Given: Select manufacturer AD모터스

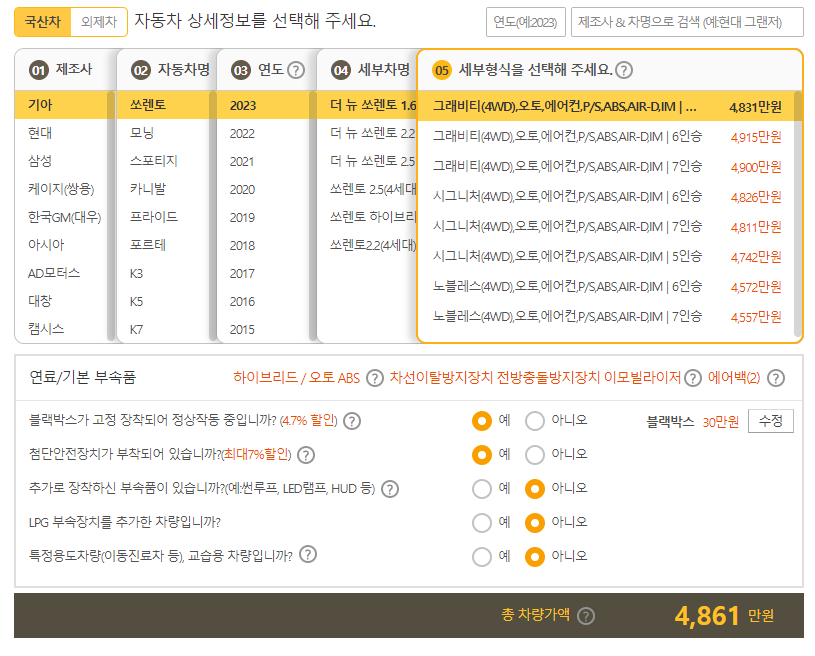Looking at the screenshot, I should (61, 273).
